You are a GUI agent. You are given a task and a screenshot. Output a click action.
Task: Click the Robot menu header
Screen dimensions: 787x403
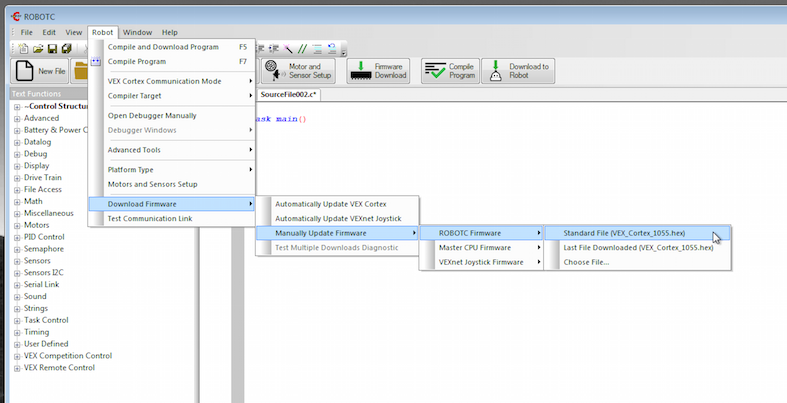point(102,32)
